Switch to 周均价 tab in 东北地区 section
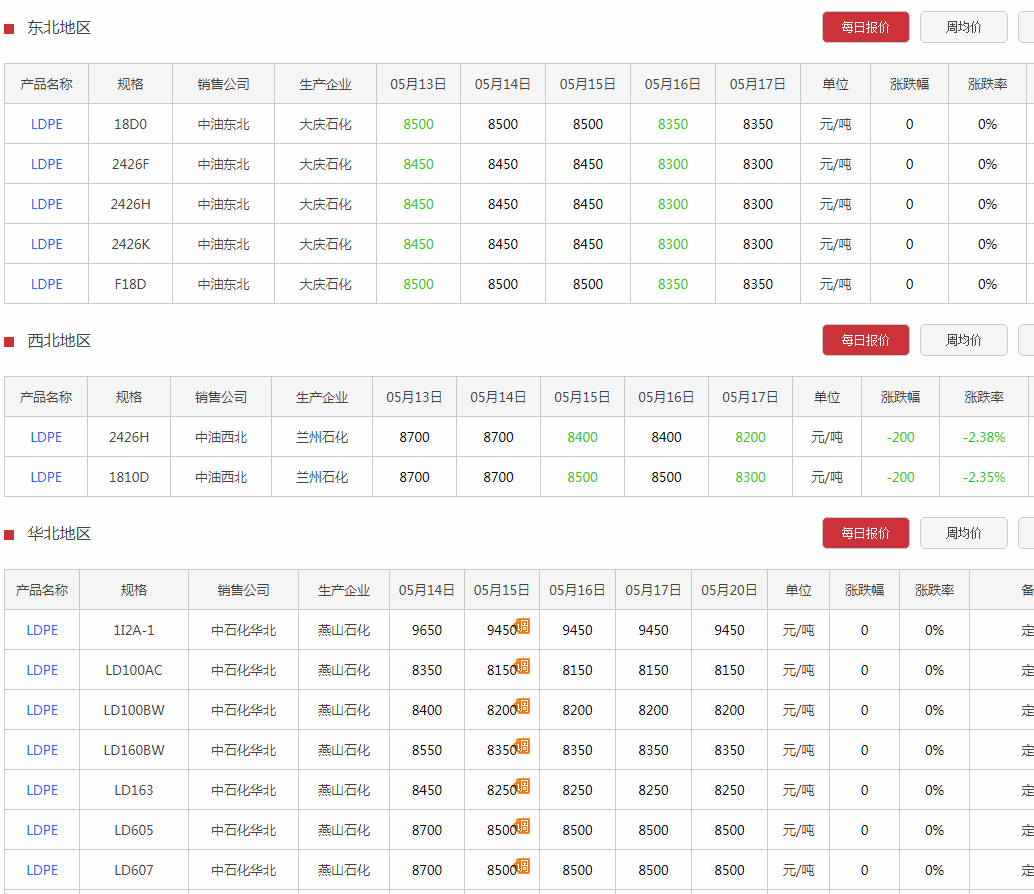 pyautogui.click(x=963, y=27)
